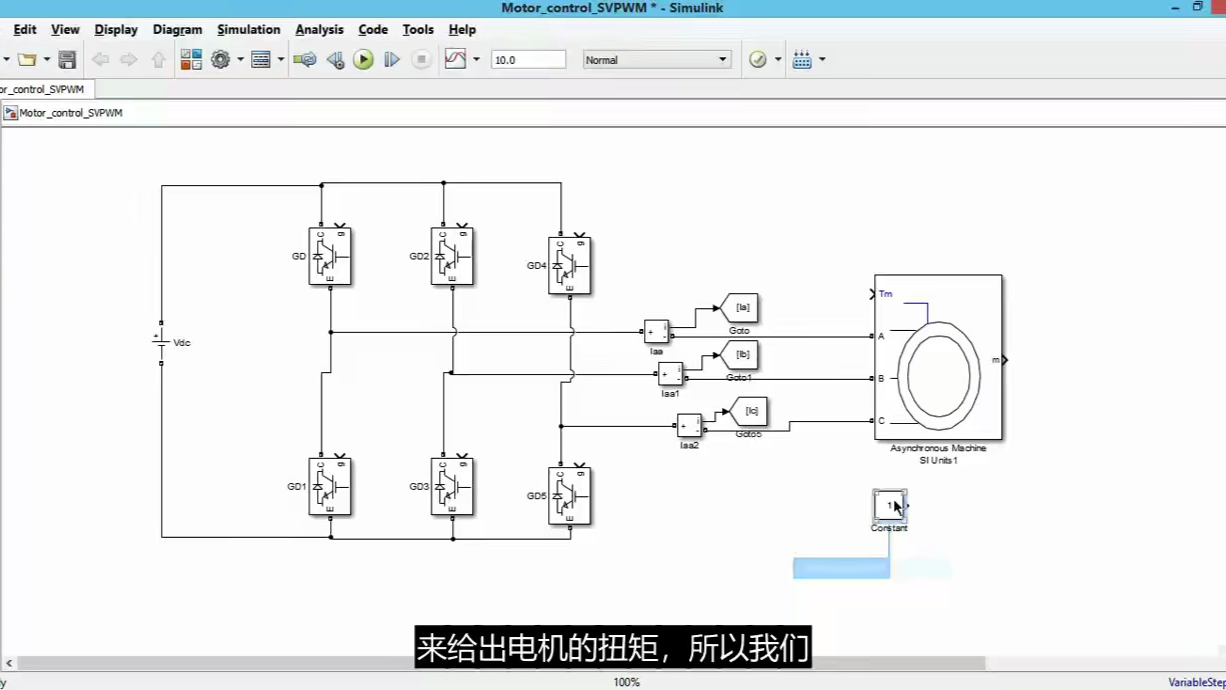The height and width of the screenshot is (690, 1226).
Task: Open the dropdown next to the Open folder icon
Action: [x=47, y=59]
